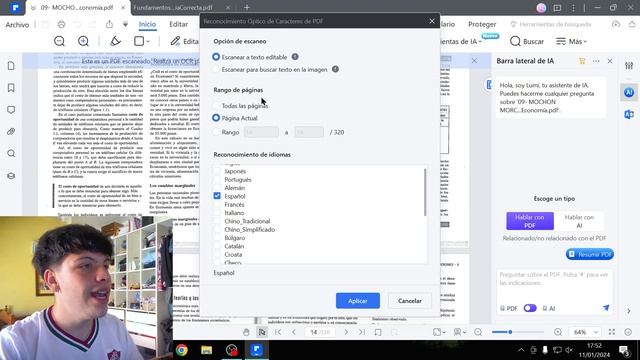Activate the select tool in the status bar
640x360 pixels.
262,332
